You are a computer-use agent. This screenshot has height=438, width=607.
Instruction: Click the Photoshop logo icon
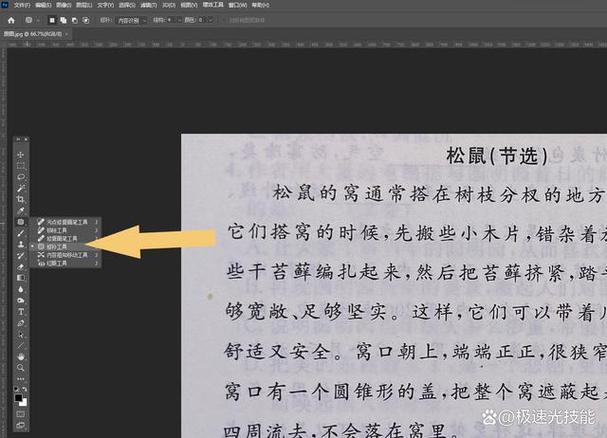click(5, 5)
